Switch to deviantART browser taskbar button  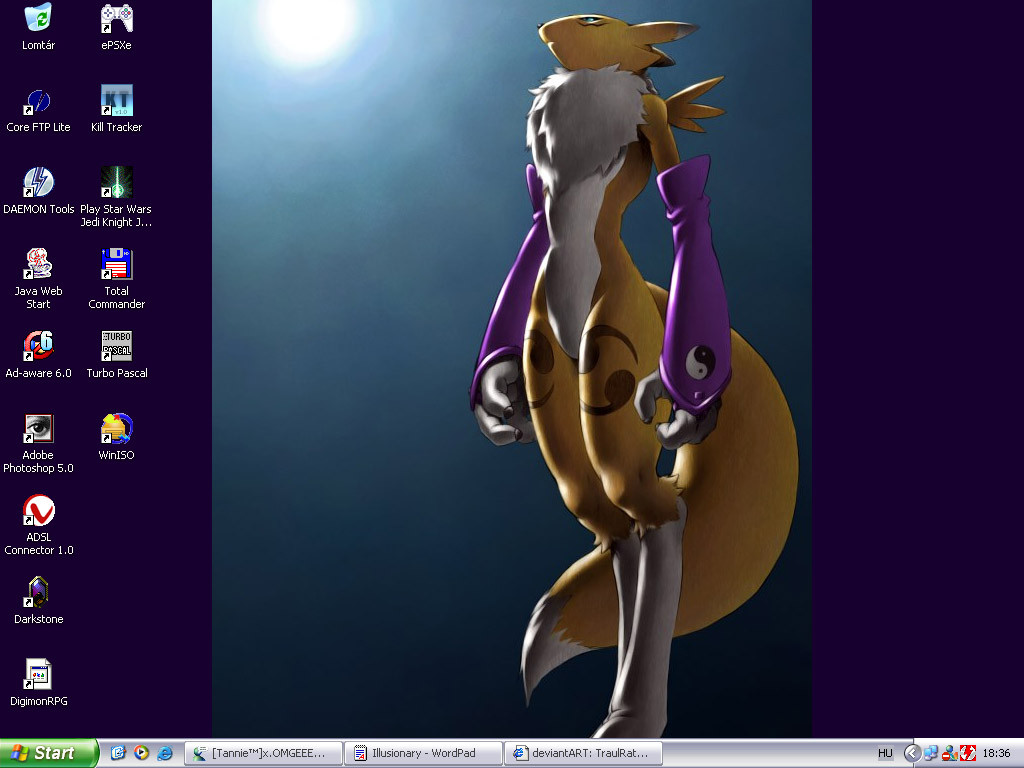(x=583, y=753)
